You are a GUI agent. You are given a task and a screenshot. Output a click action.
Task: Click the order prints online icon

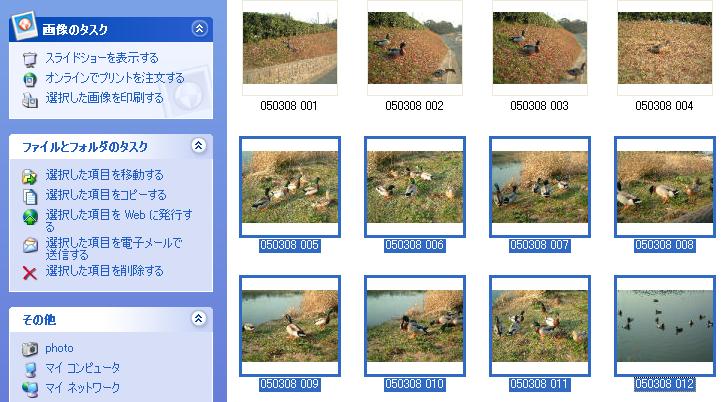pyautogui.click(x=30, y=79)
